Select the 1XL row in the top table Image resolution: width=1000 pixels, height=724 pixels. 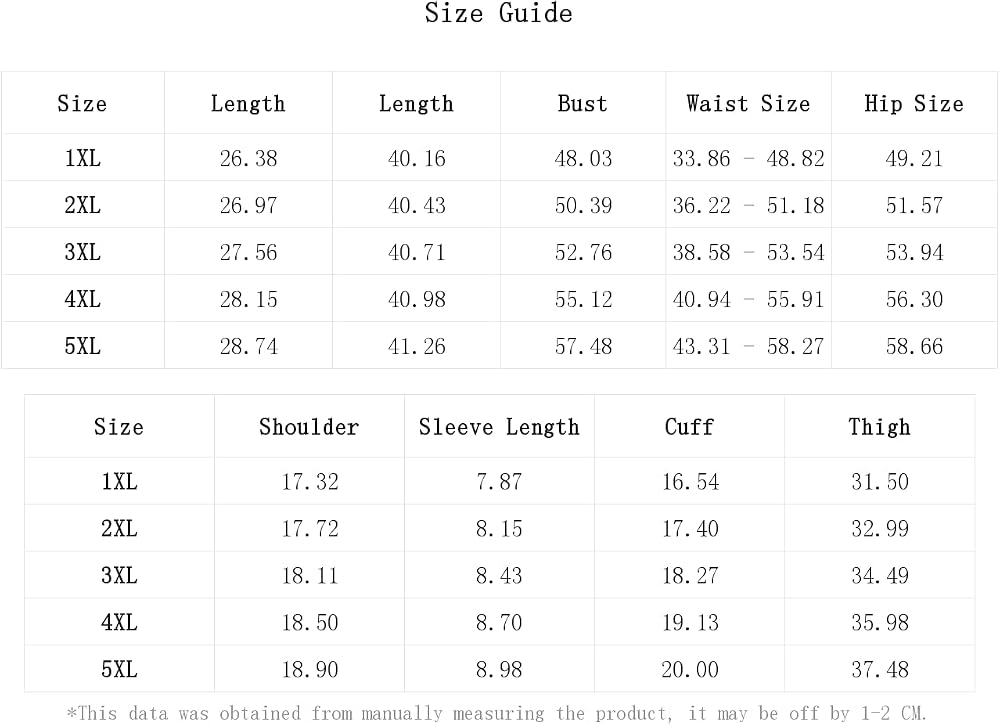point(499,158)
